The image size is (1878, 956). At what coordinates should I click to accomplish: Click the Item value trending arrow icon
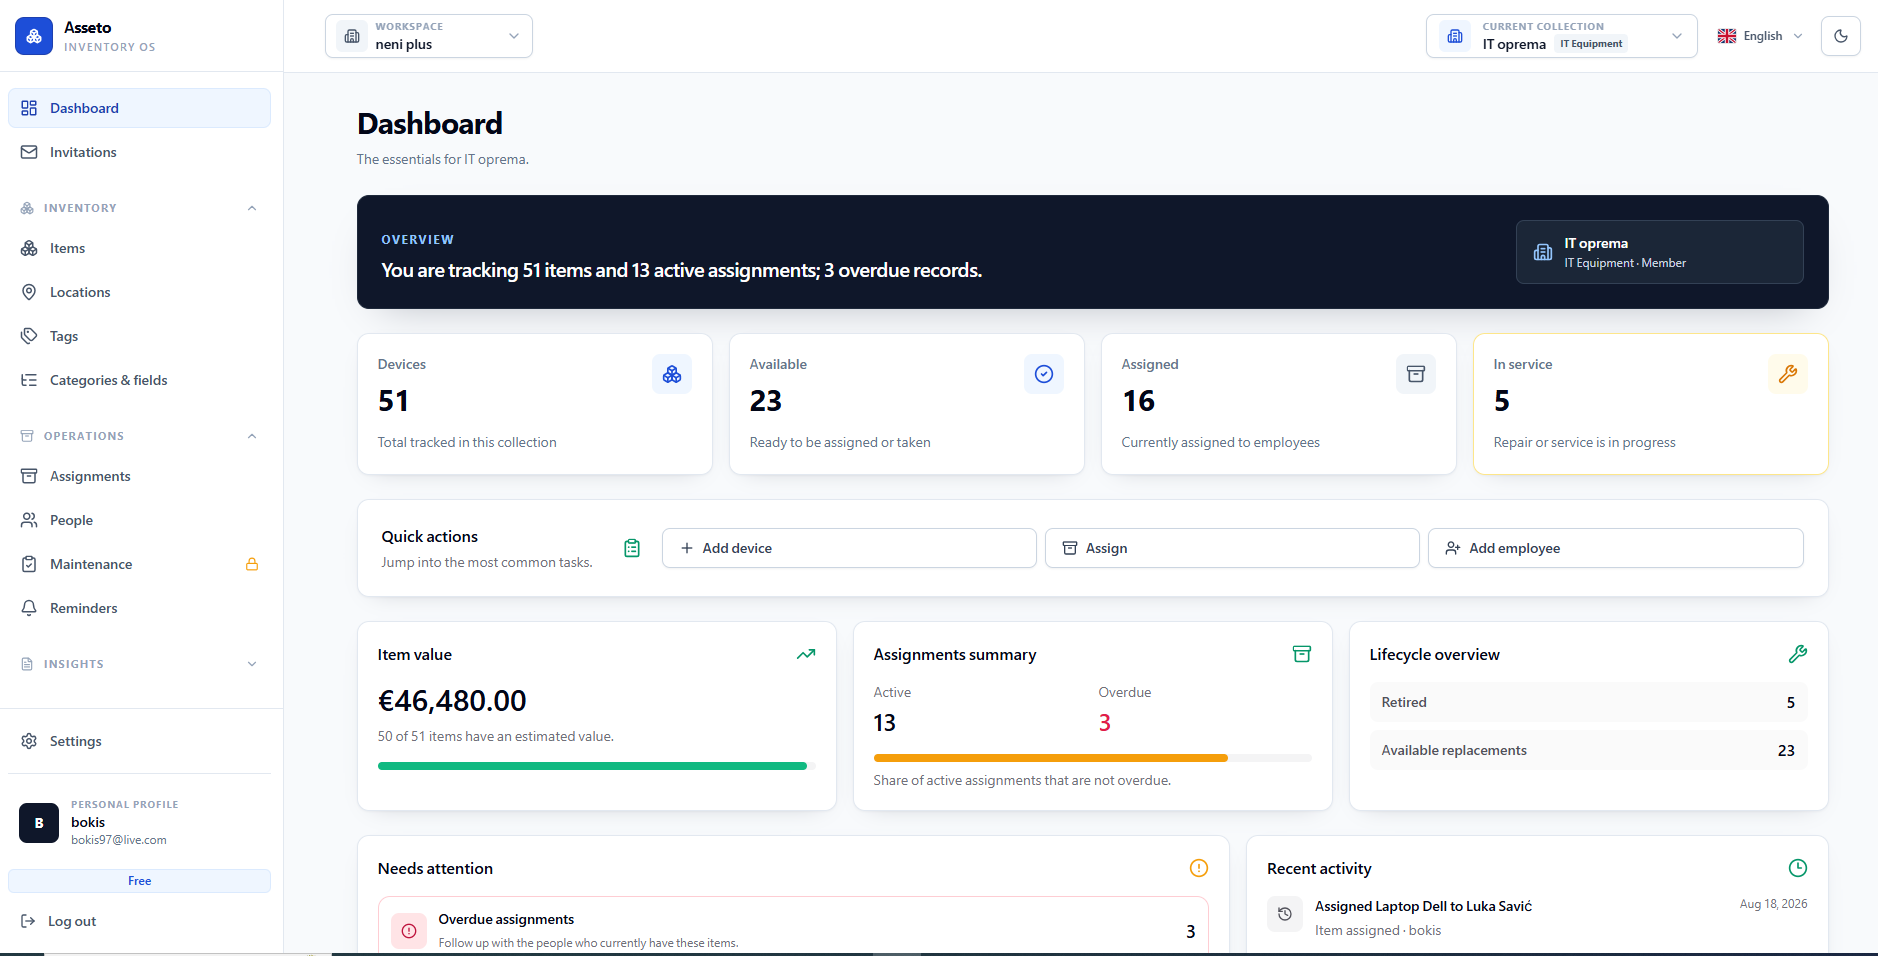pos(806,654)
